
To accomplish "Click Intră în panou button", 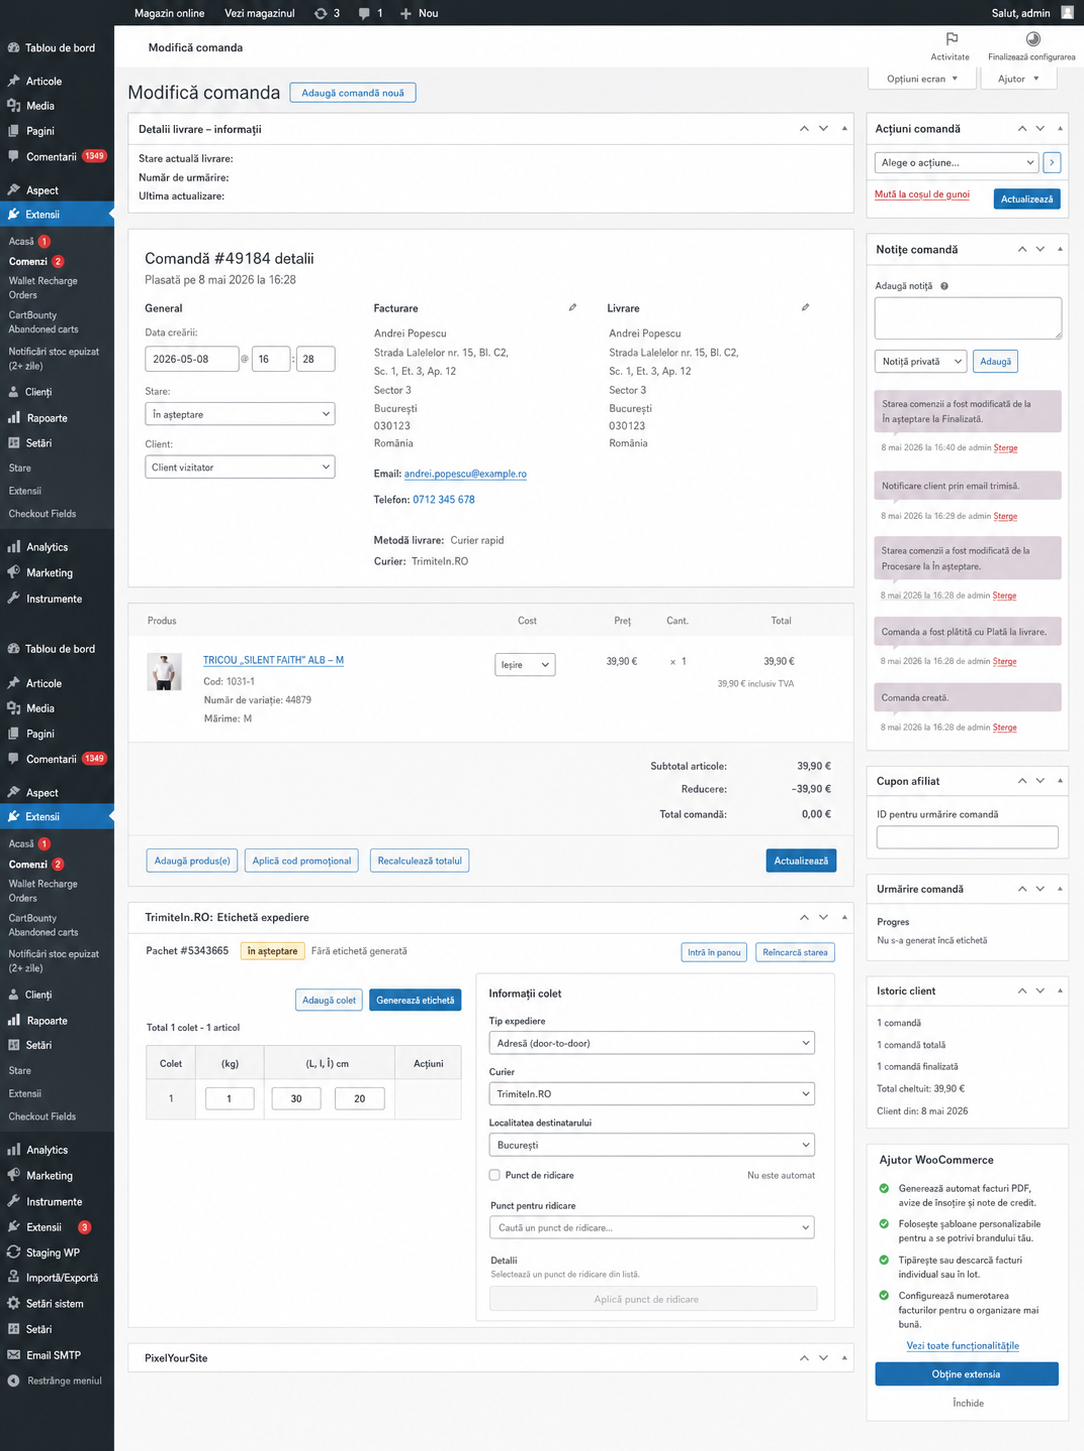I will (x=714, y=952).
